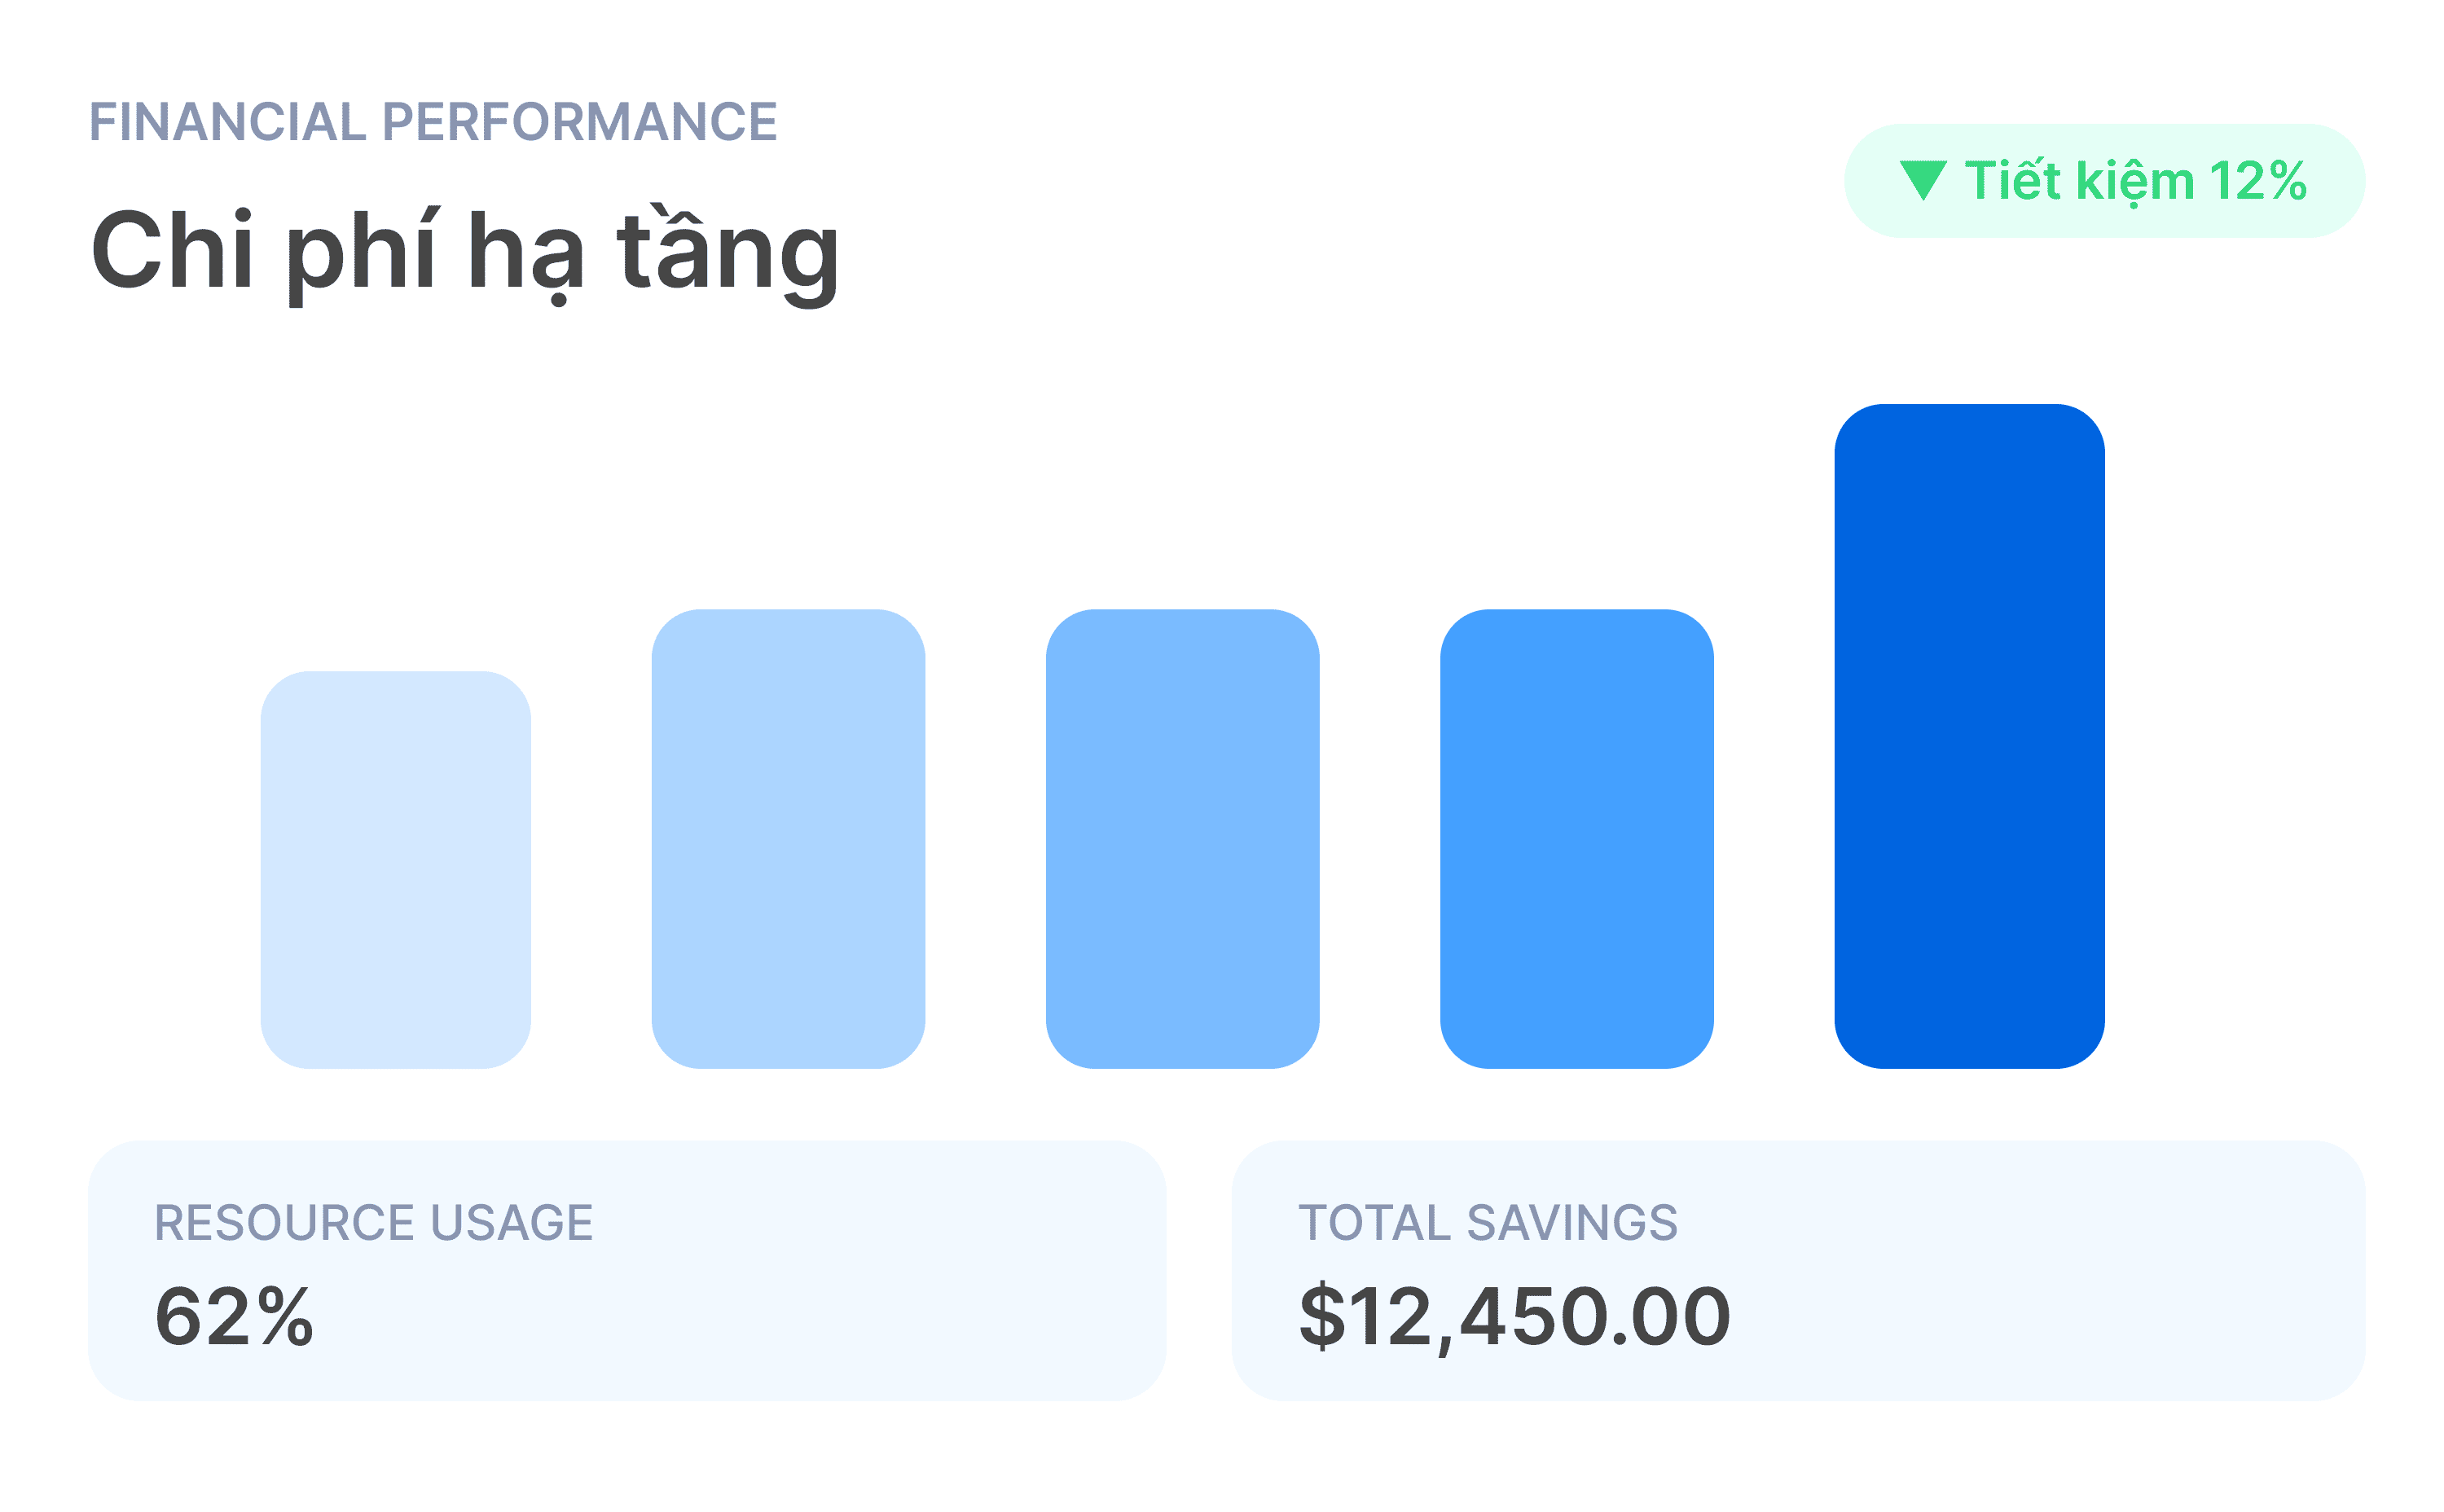This screenshot has width=2444, height=1512.
Task: Open the Total Savings card
Action: pos(1798,1270)
